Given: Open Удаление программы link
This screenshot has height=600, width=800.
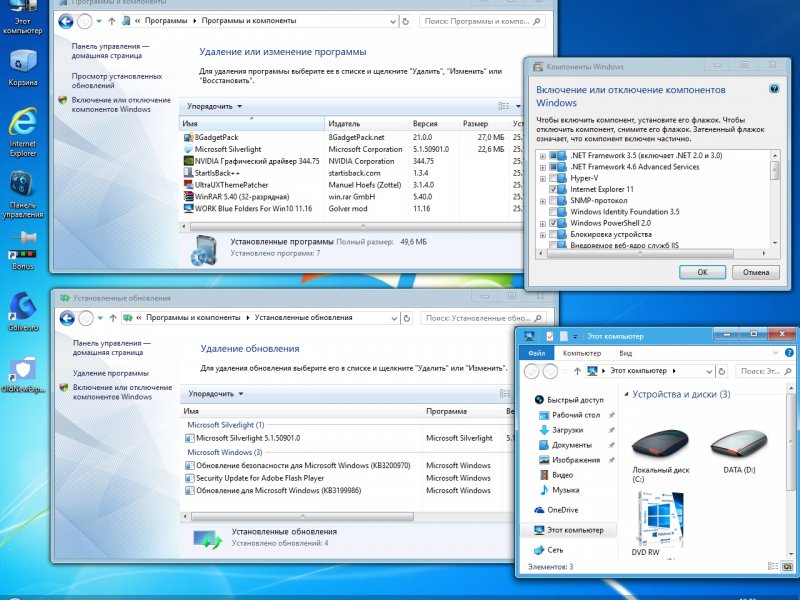Looking at the screenshot, I should click(111, 373).
